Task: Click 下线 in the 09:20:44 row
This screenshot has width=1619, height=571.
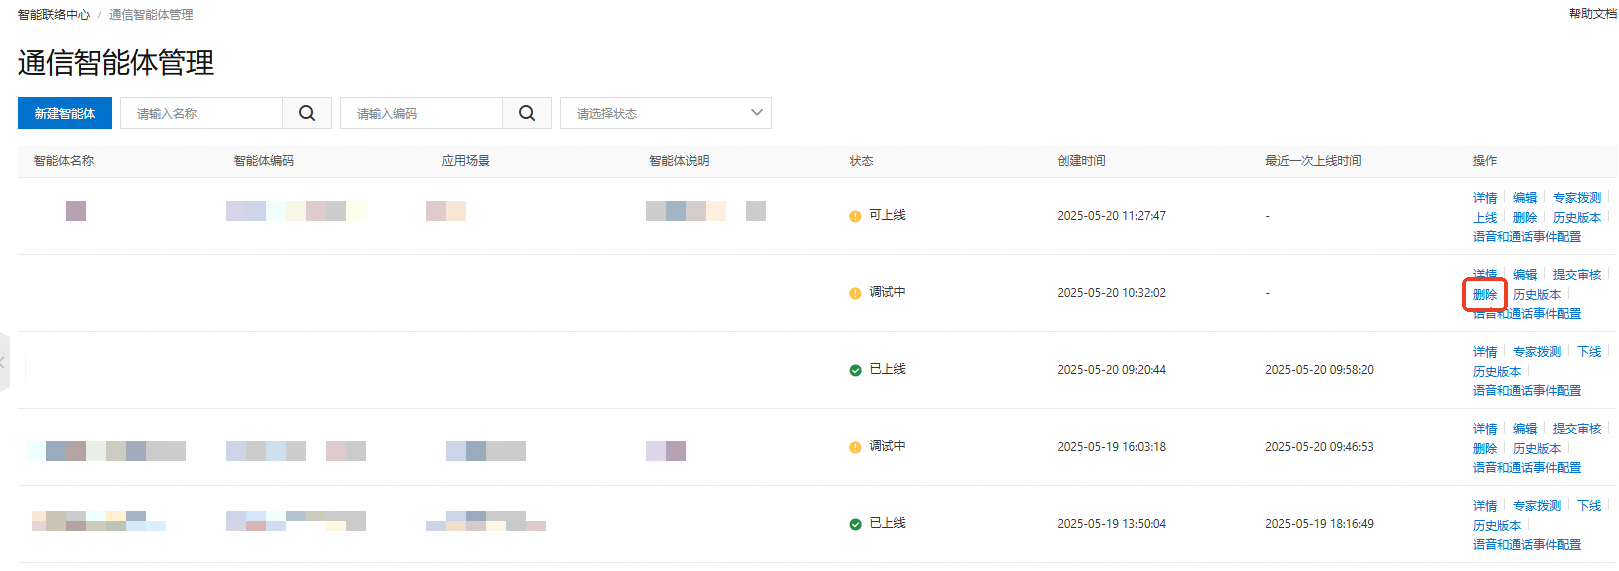Action: click(1589, 352)
